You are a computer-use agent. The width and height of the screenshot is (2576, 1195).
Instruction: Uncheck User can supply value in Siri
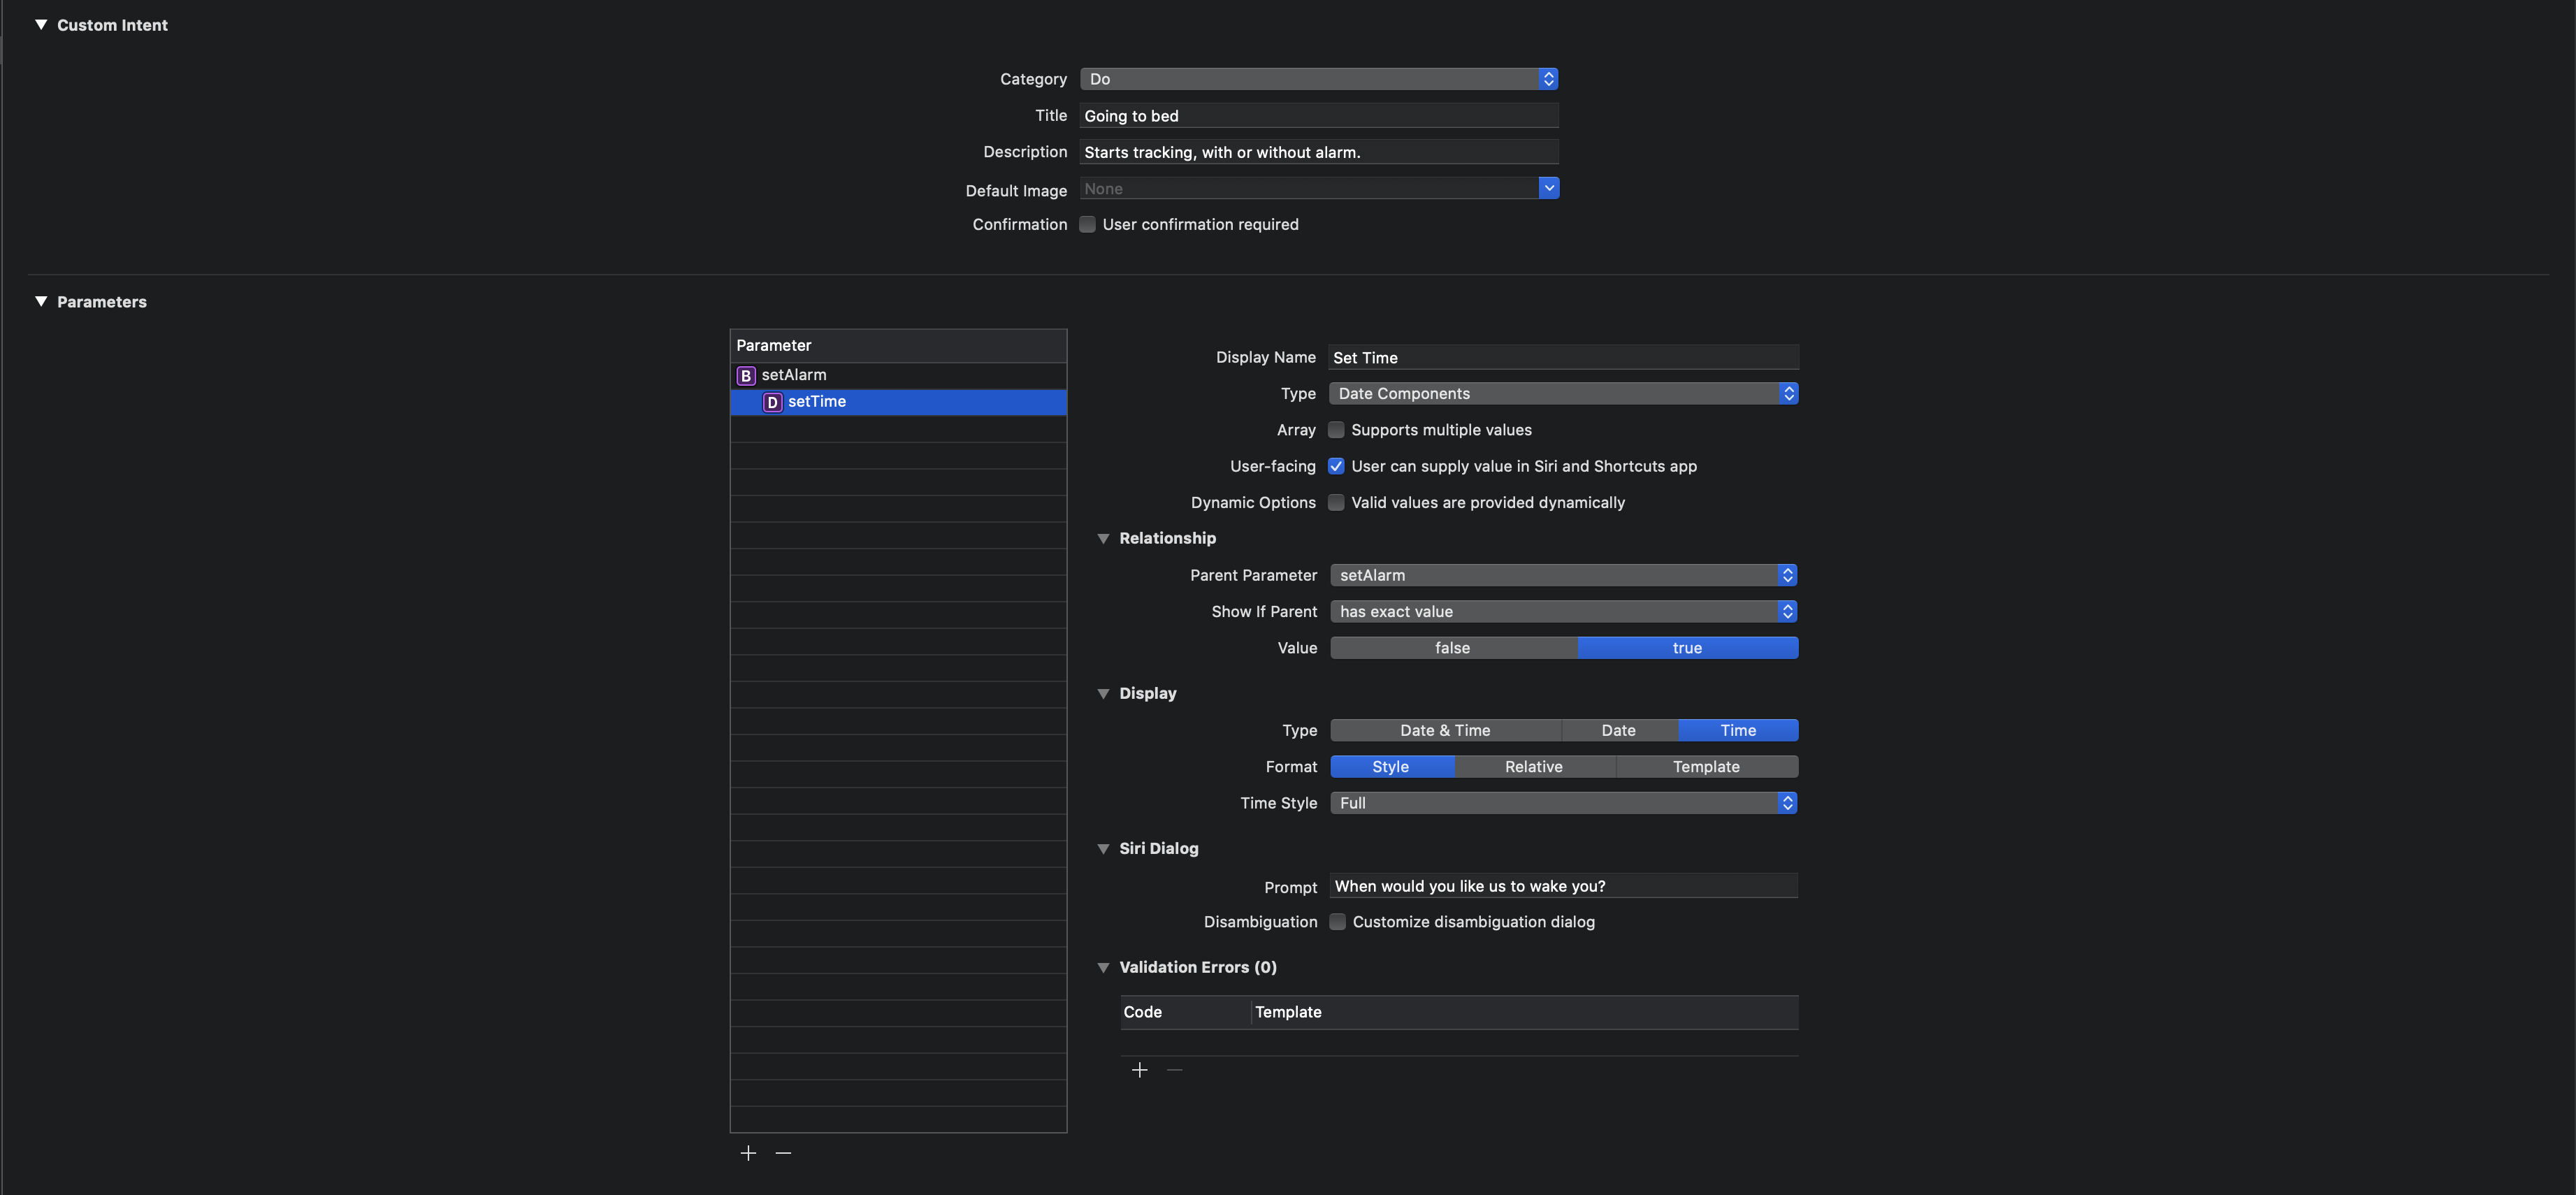[1336, 466]
